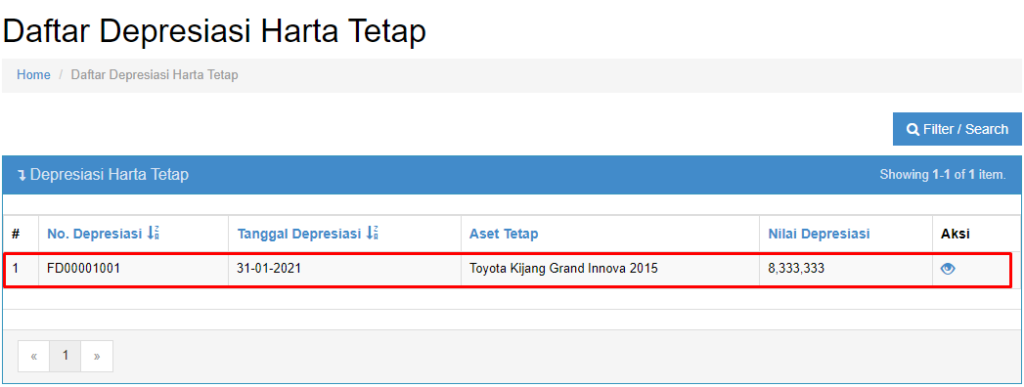Go to next page with » button
This screenshot has height=387, width=1024.
pyautogui.click(x=97, y=356)
